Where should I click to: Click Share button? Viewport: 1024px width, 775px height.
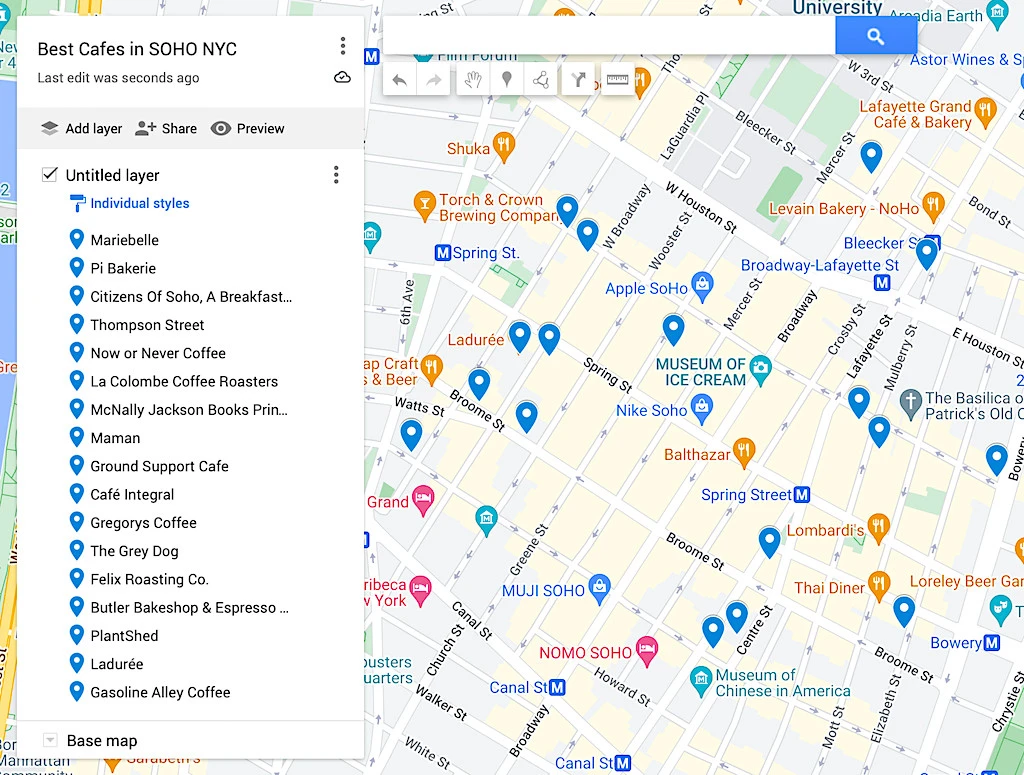166,128
